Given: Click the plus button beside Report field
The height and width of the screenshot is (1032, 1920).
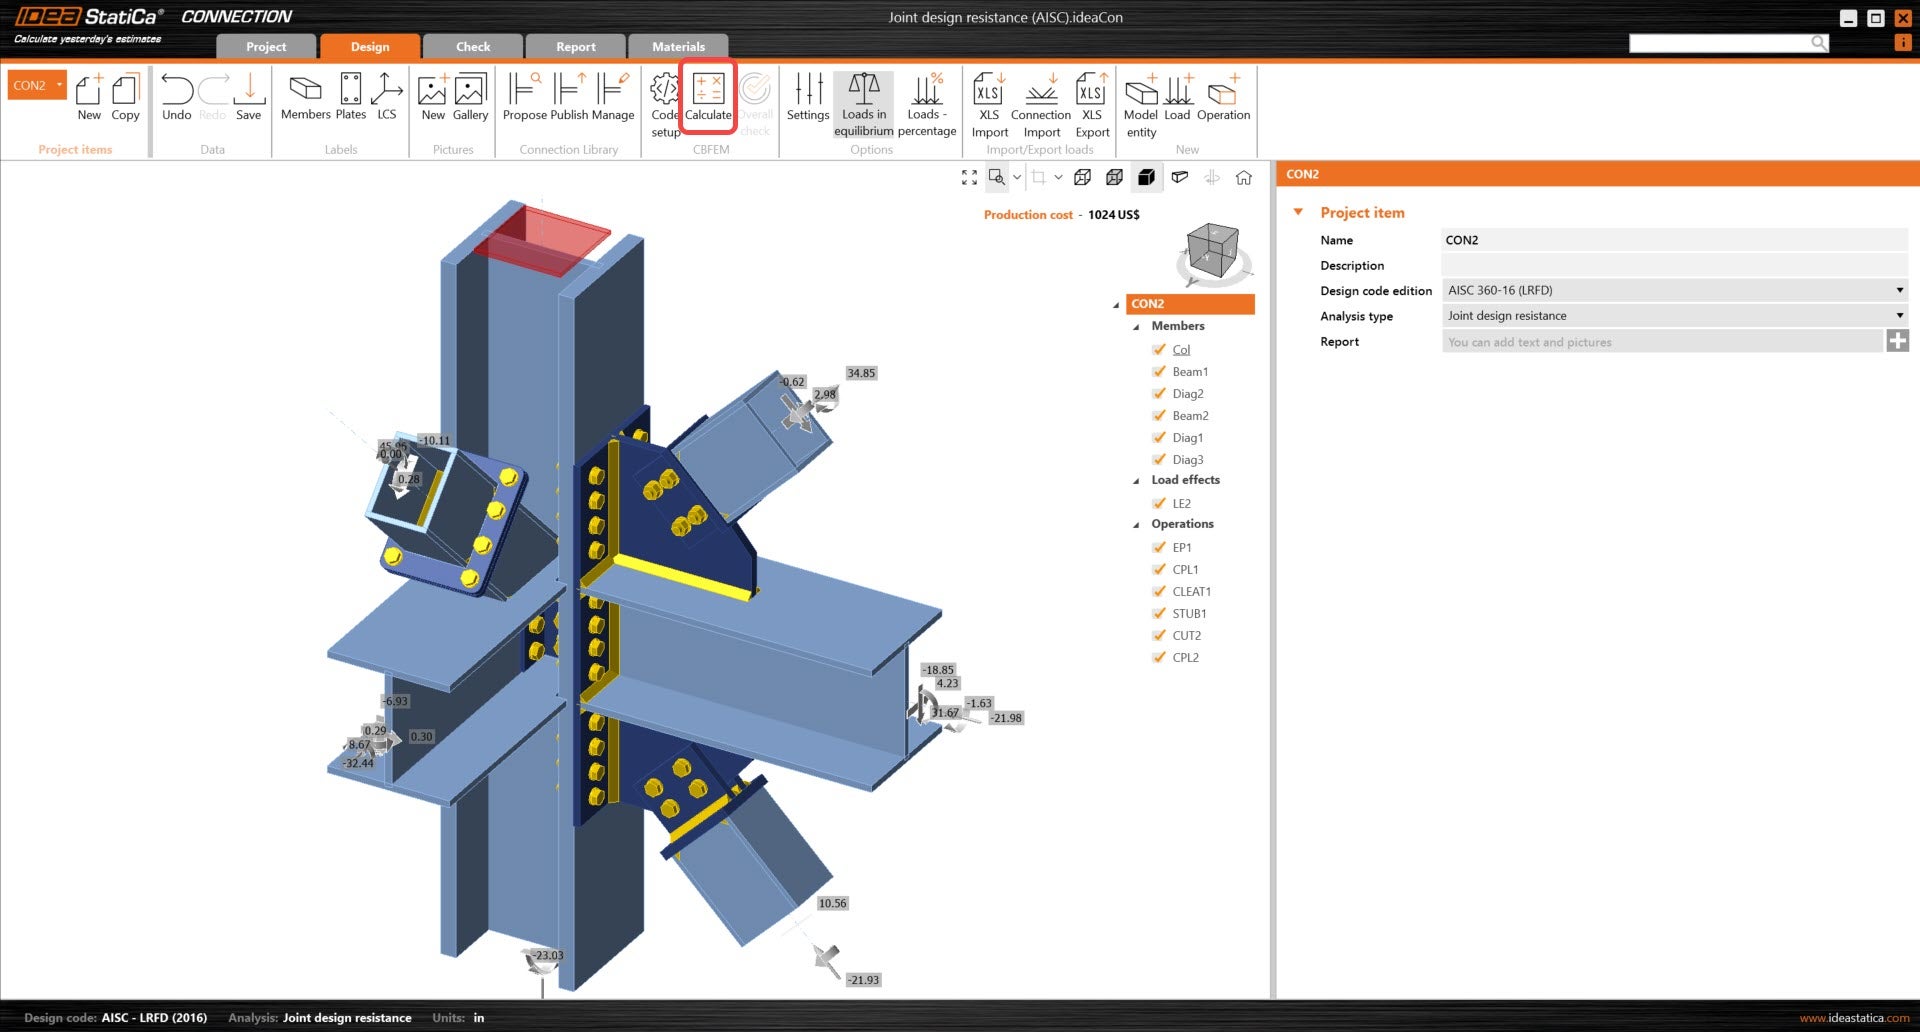Looking at the screenshot, I should tap(1897, 341).
